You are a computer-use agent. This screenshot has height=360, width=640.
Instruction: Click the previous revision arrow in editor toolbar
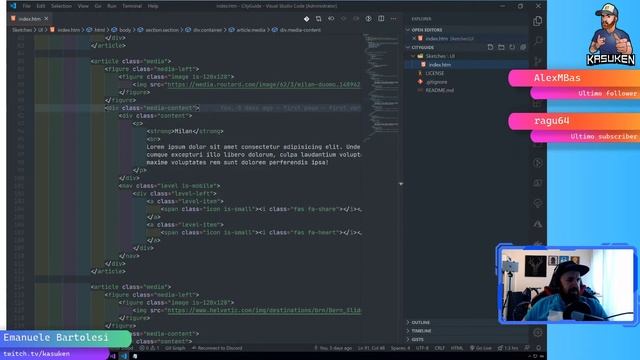[x=331, y=19]
